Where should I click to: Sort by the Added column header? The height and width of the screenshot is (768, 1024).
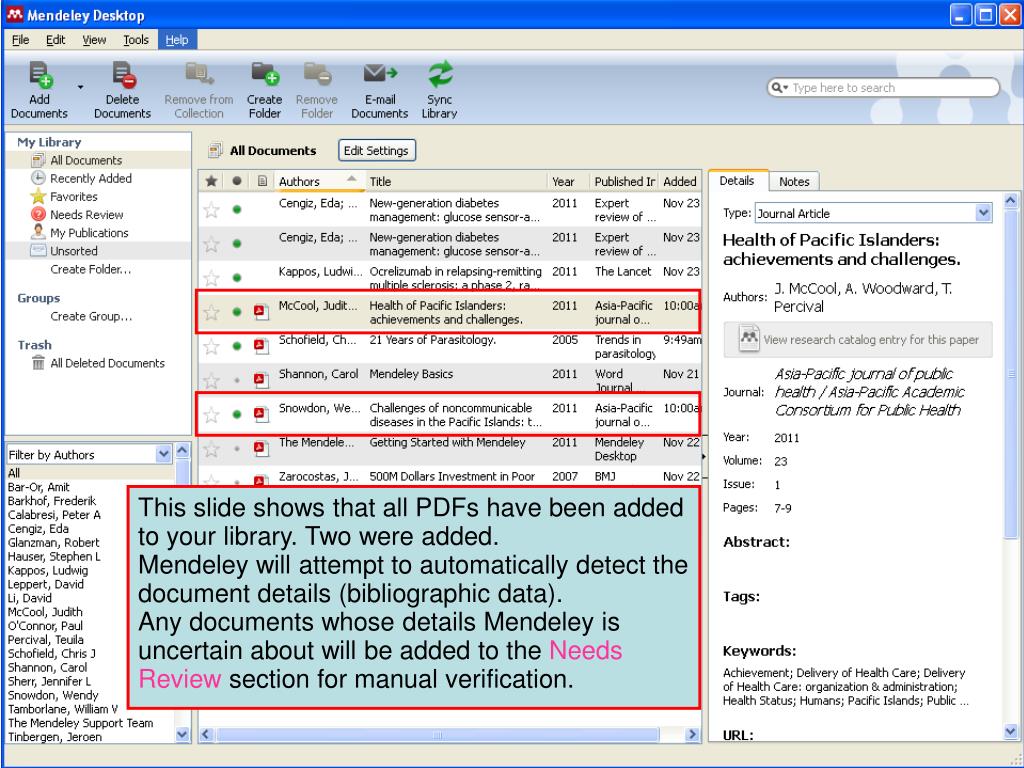point(680,182)
